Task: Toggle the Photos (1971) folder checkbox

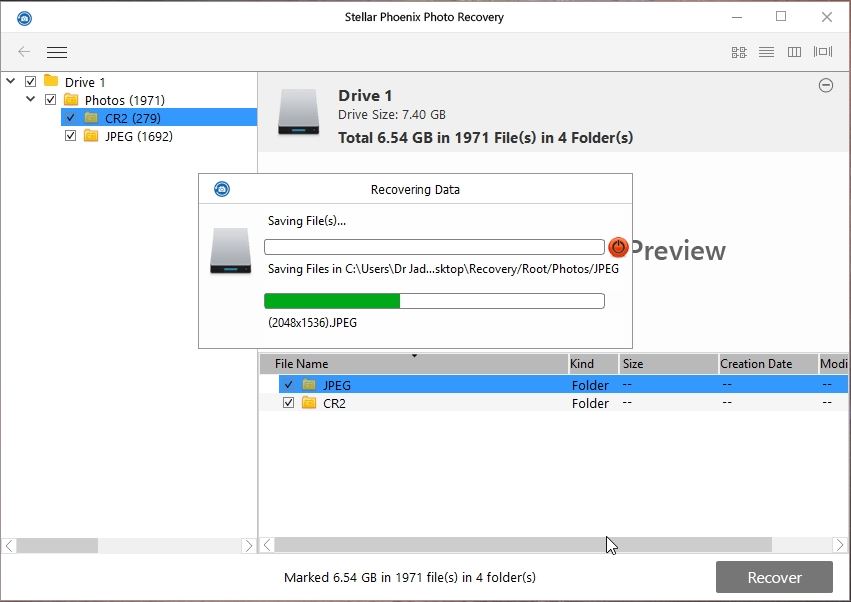Action: 51,100
